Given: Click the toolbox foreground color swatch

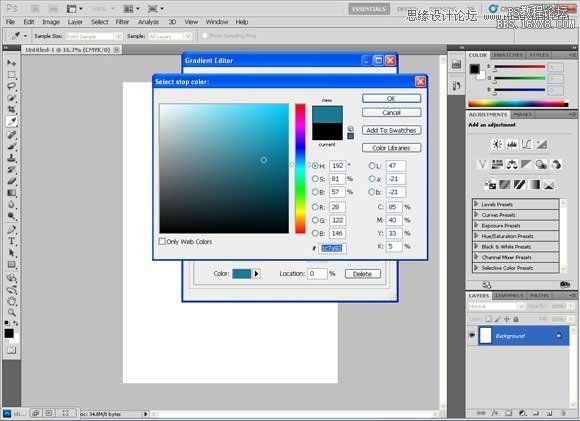Looking at the screenshot, I should [x=9, y=333].
